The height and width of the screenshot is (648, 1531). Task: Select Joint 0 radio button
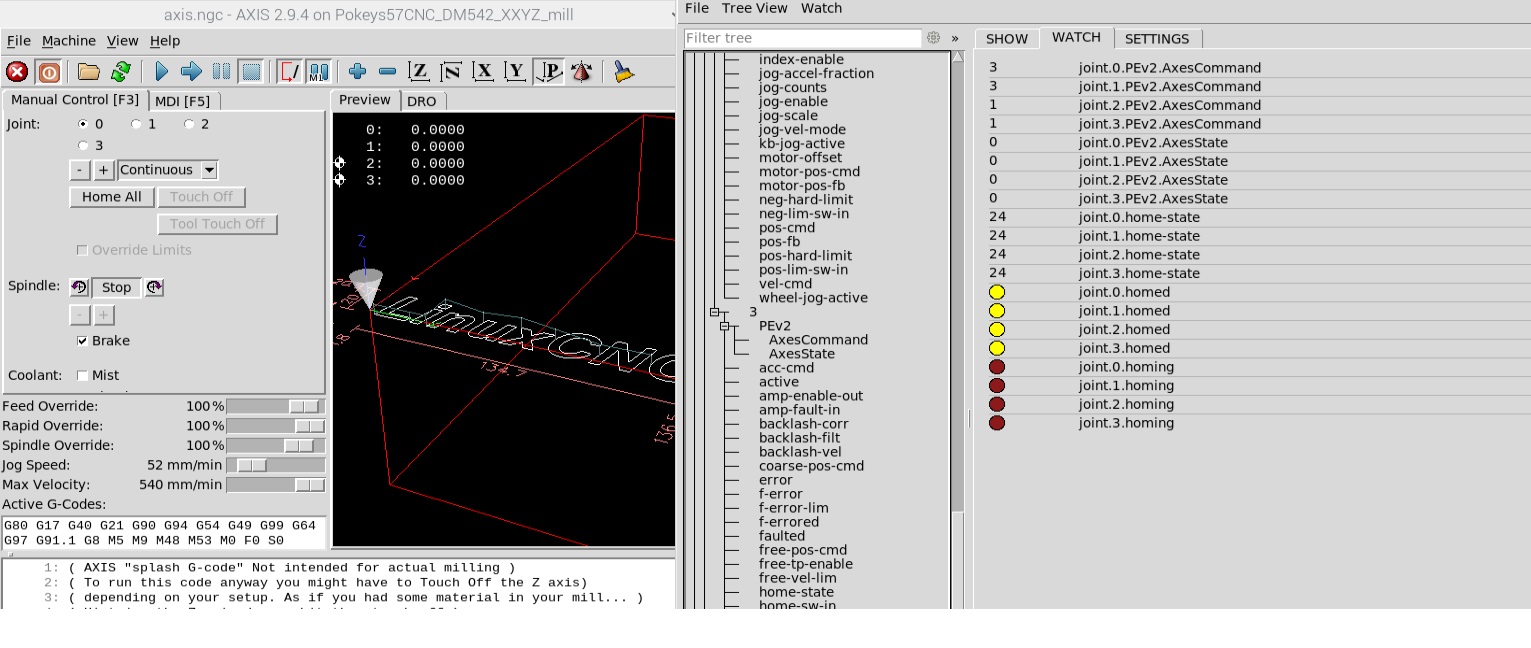tap(83, 124)
